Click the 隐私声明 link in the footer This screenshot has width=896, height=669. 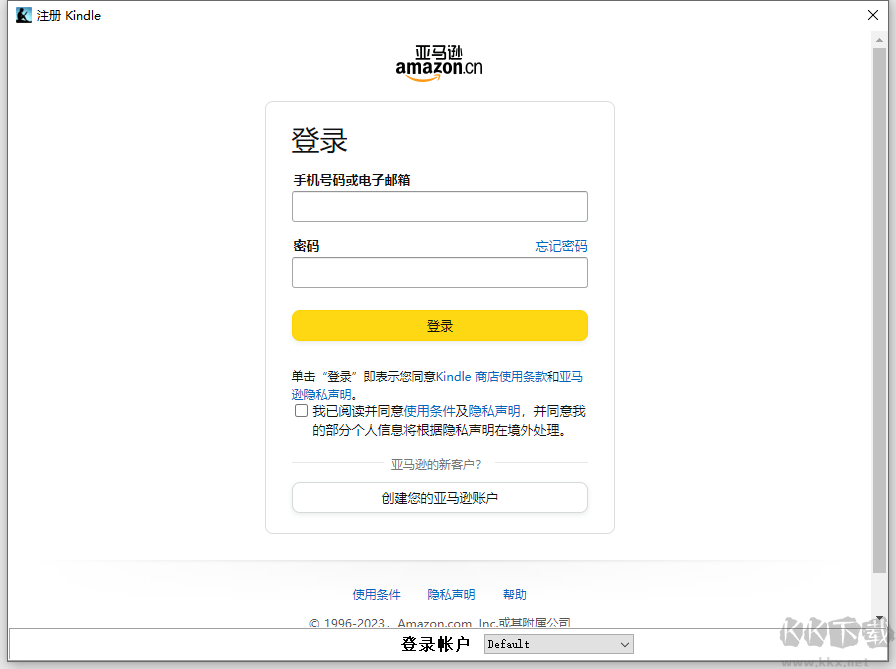[x=451, y=594]
